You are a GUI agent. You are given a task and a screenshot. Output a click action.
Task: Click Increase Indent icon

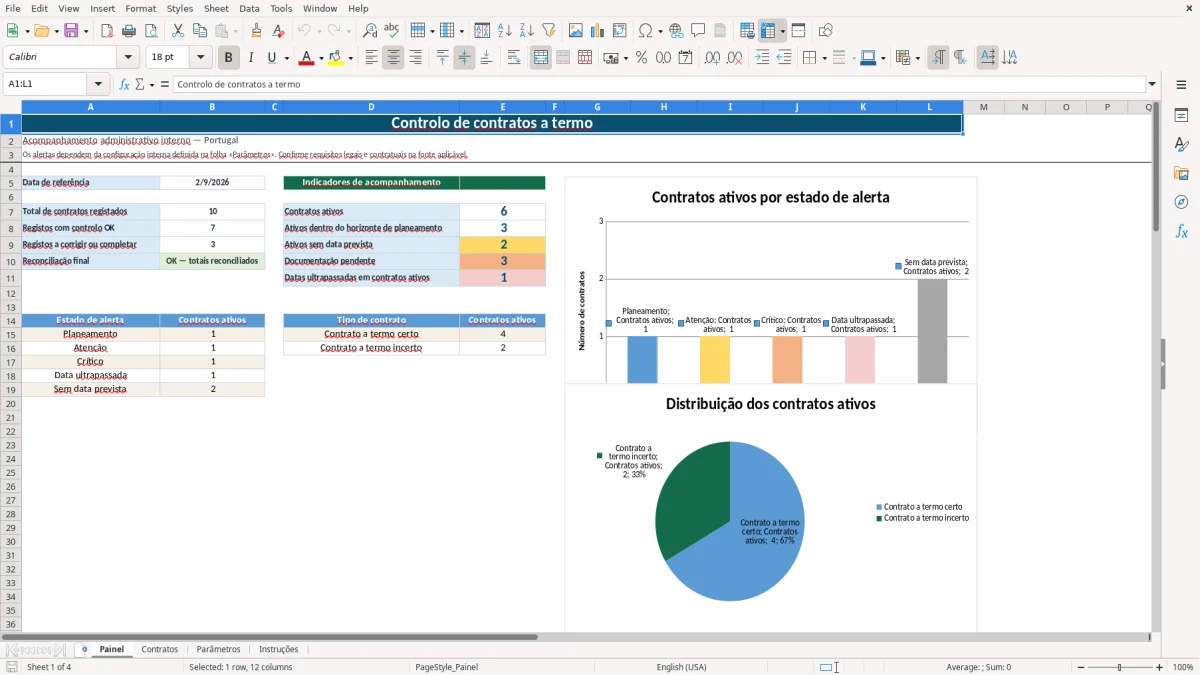pyautogui.click(x=762, y=58)
